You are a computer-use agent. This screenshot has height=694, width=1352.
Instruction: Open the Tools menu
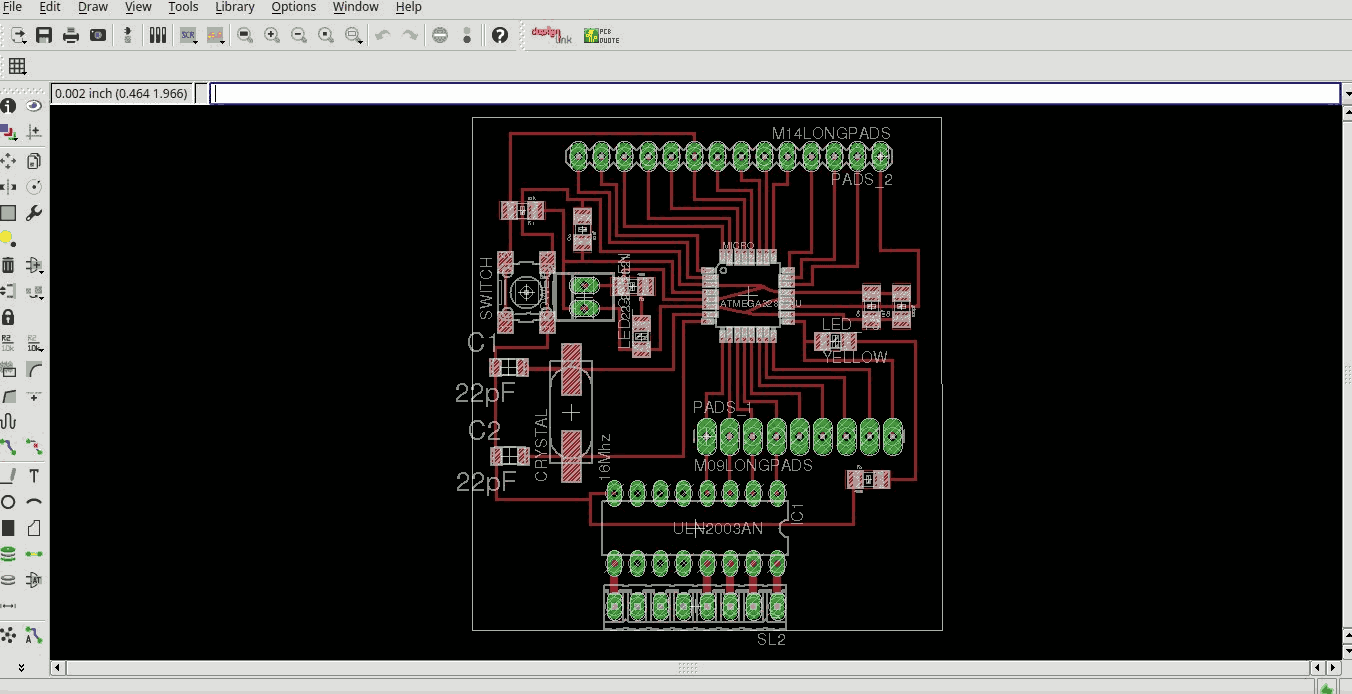[183, 7]
